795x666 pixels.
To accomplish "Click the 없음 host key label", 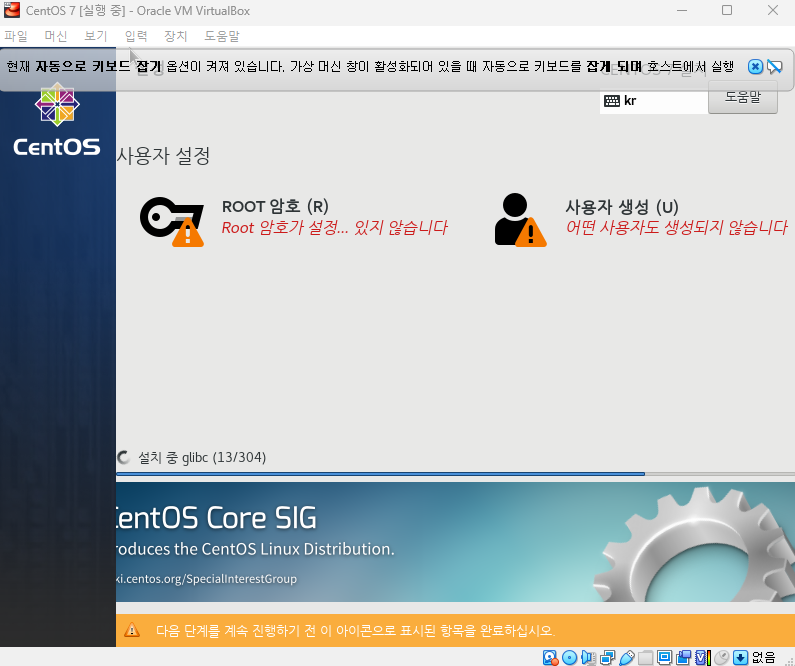I will (763, 658).
